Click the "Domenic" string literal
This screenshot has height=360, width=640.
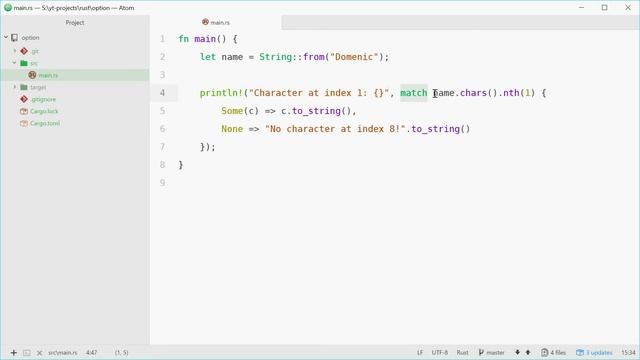tap(354, 57)
